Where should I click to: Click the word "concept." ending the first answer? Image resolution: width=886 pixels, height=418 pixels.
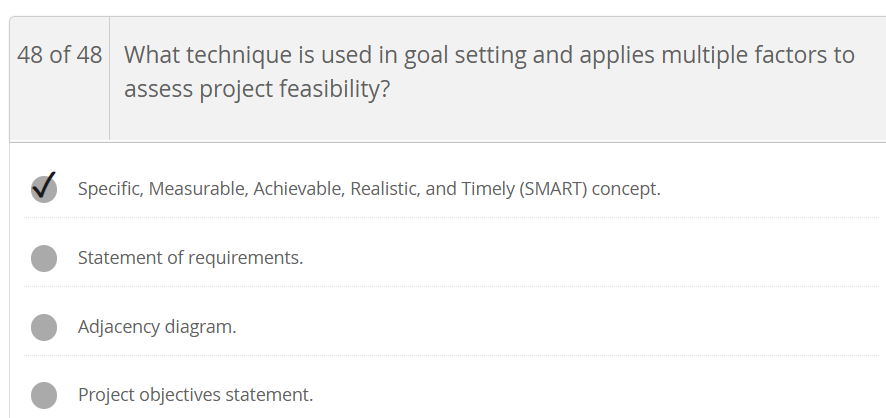pos(626,189)
